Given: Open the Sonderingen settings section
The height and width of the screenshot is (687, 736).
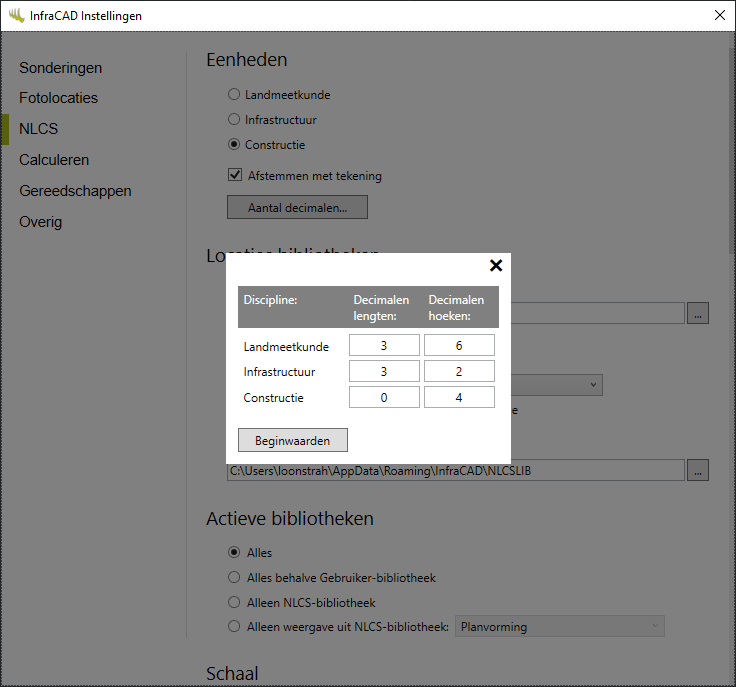Looking at the screenshot, I should coord(60,68).
